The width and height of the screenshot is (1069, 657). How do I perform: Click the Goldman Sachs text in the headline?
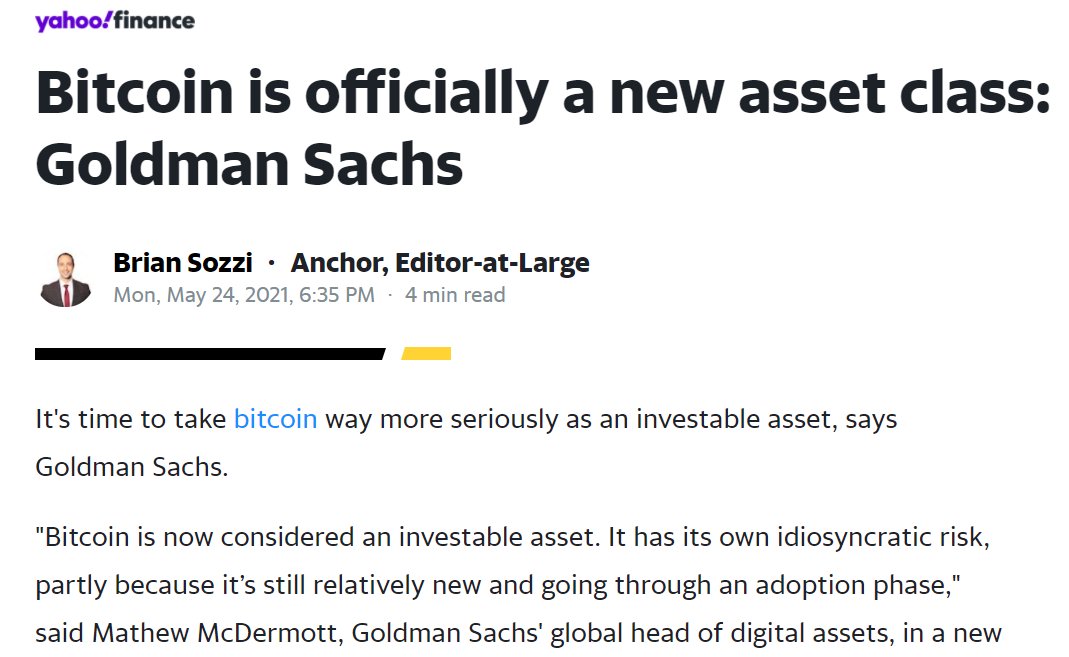click(x=249, y=164)
